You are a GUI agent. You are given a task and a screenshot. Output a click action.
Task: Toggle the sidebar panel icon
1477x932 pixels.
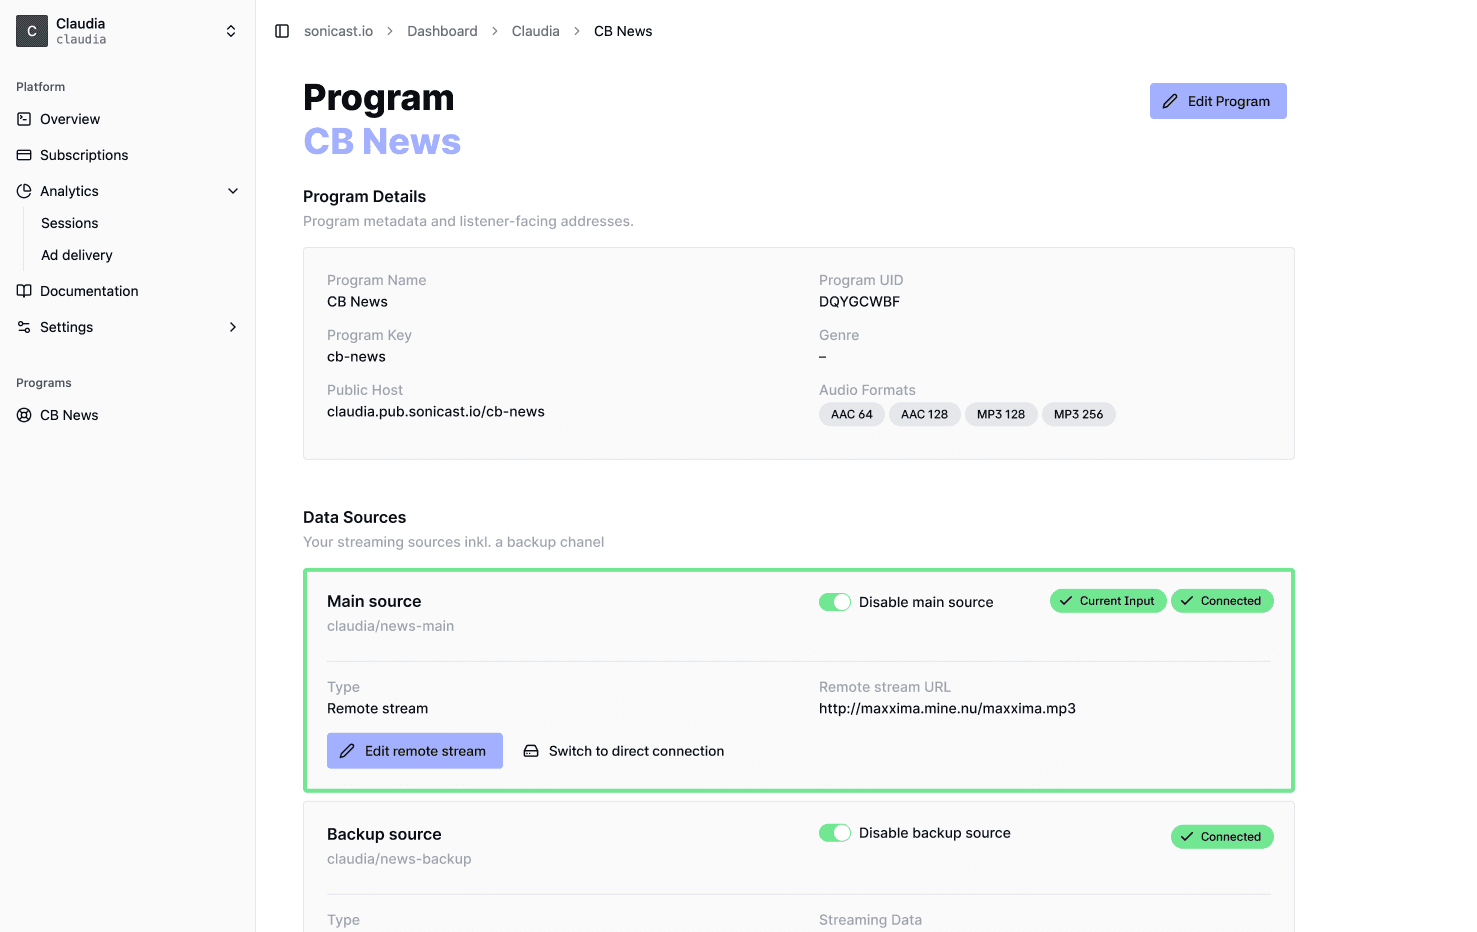(282, 31)
